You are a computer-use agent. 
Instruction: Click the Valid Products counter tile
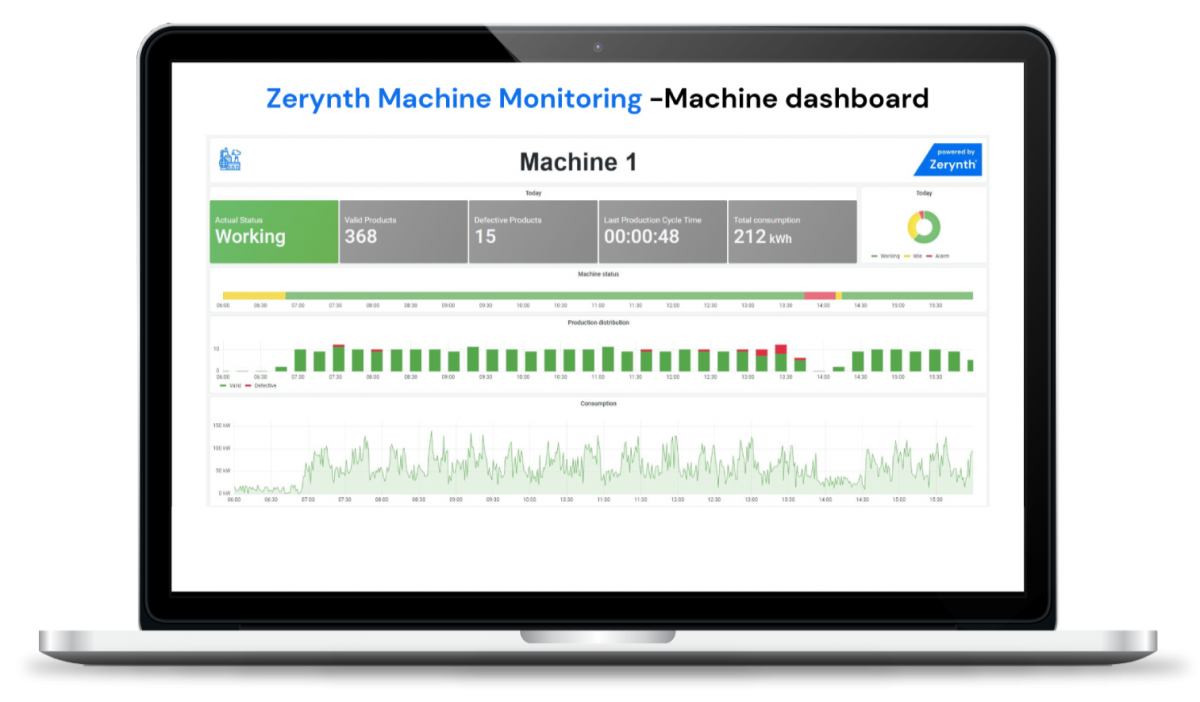click(402, 231)
